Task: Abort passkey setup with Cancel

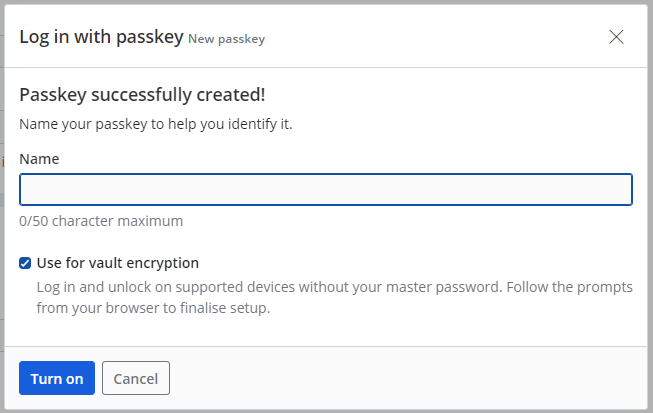Action: coord(136,379)
